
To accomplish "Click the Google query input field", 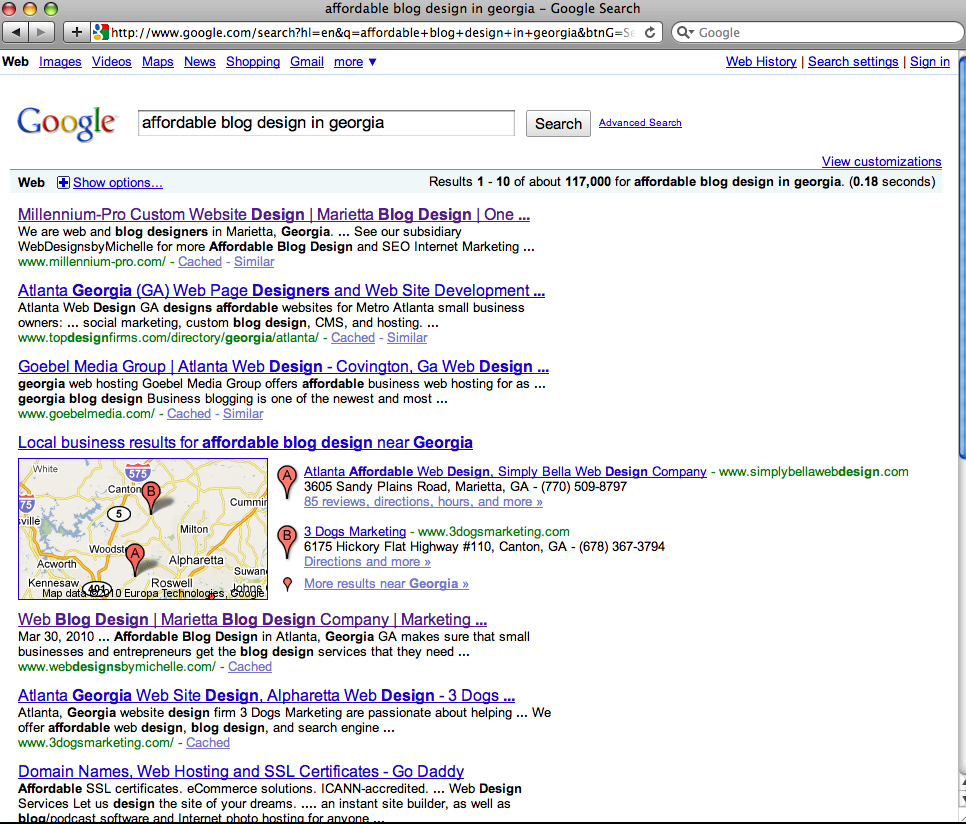I will tap(326, 123).
